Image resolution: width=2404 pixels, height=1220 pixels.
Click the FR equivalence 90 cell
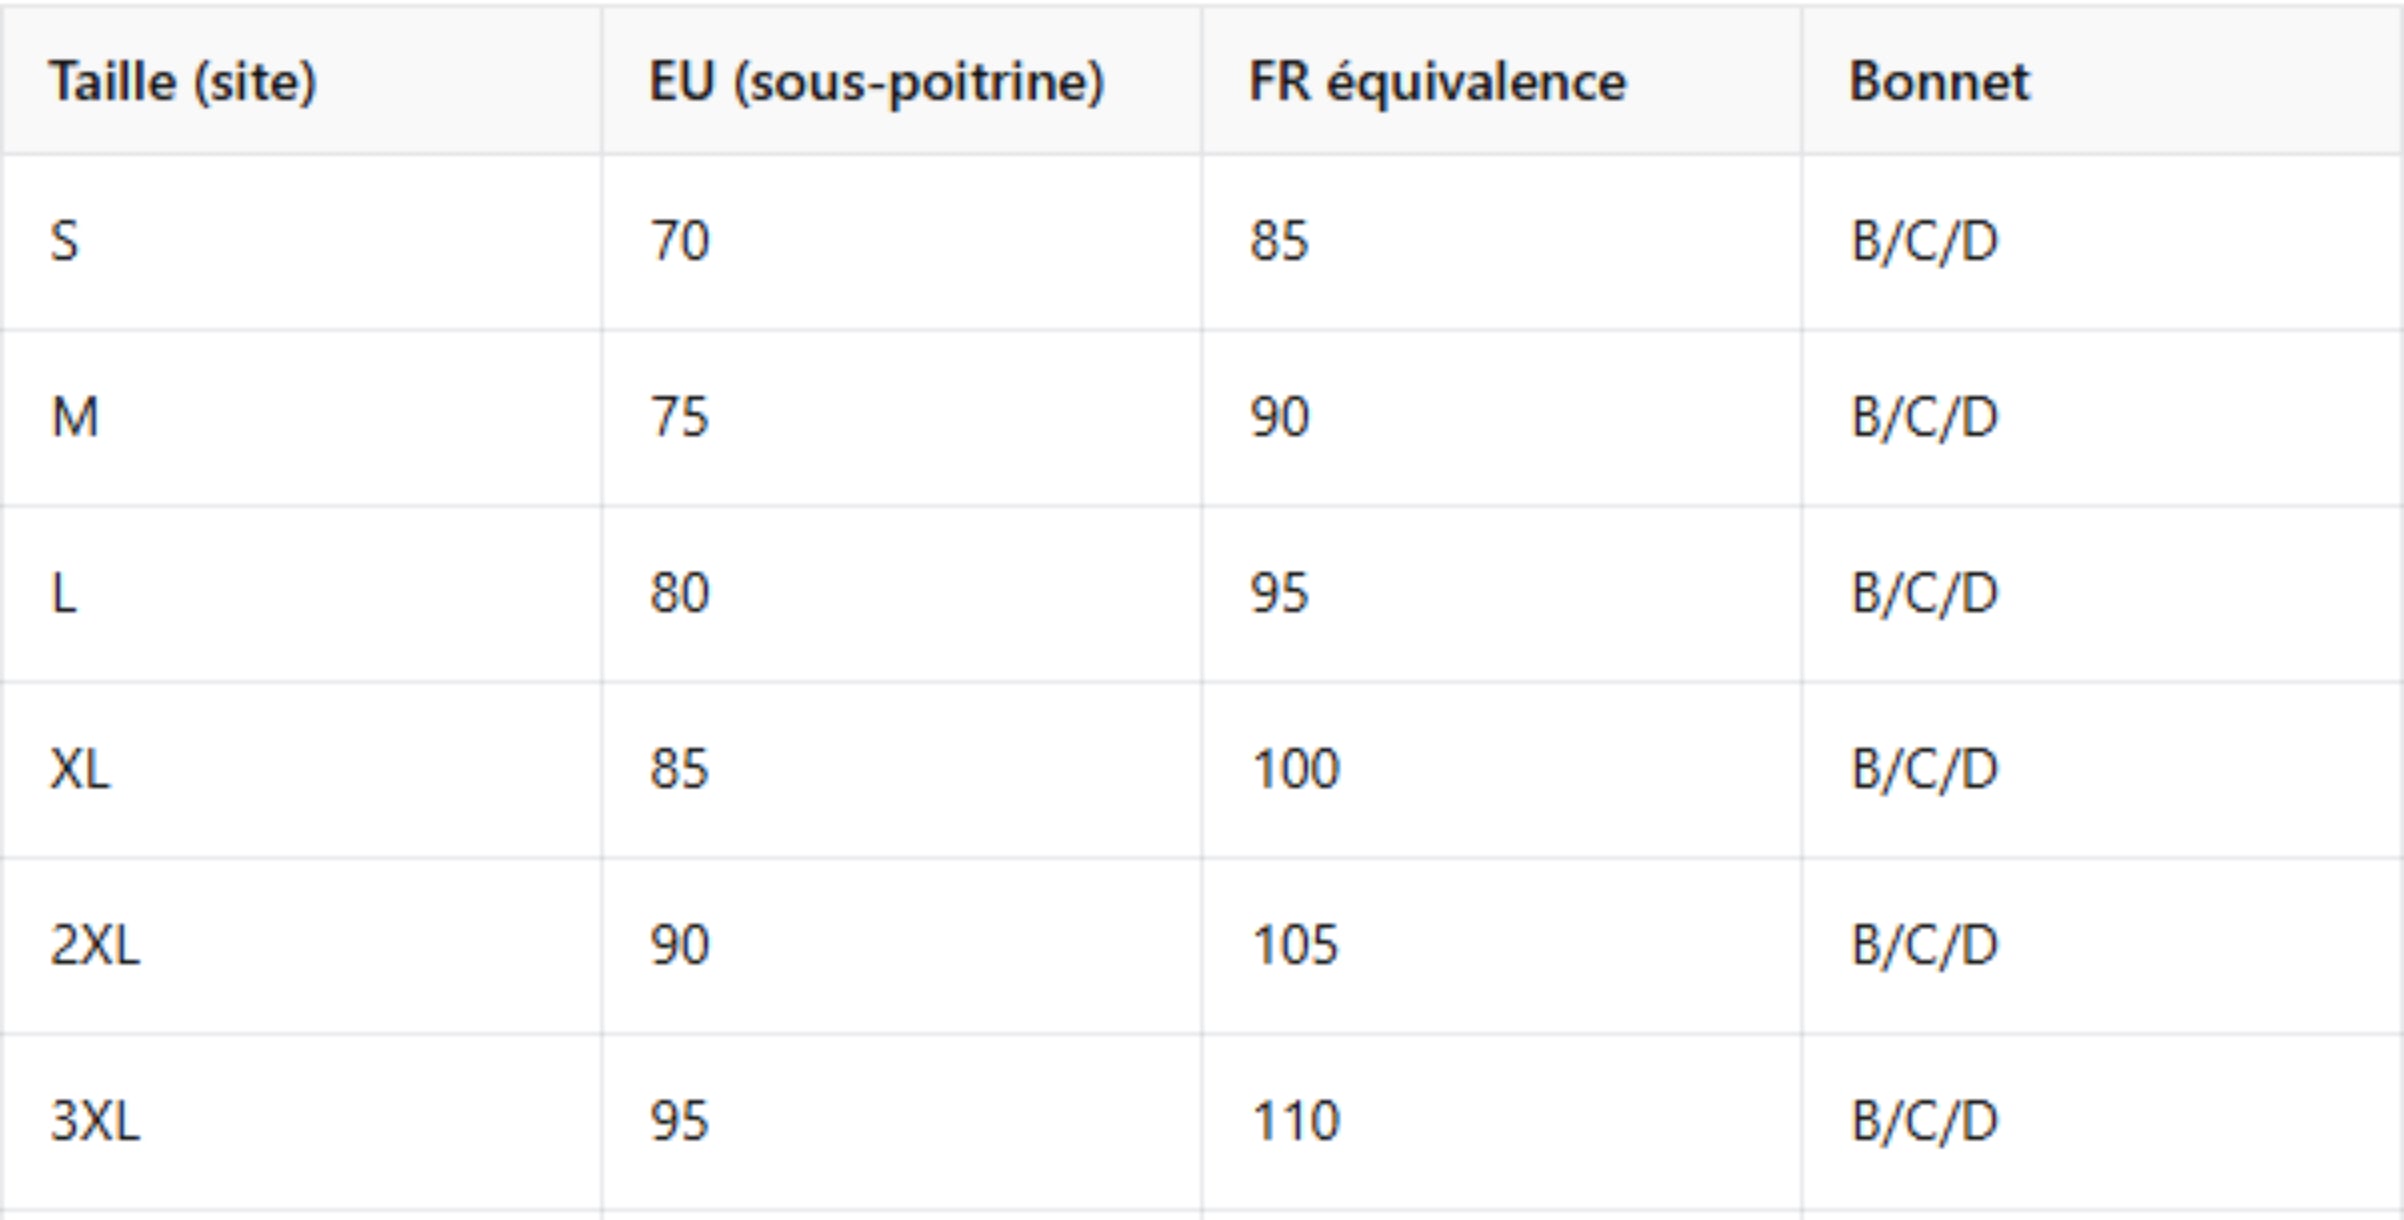pyautogui.click(x=1501, y=418)
